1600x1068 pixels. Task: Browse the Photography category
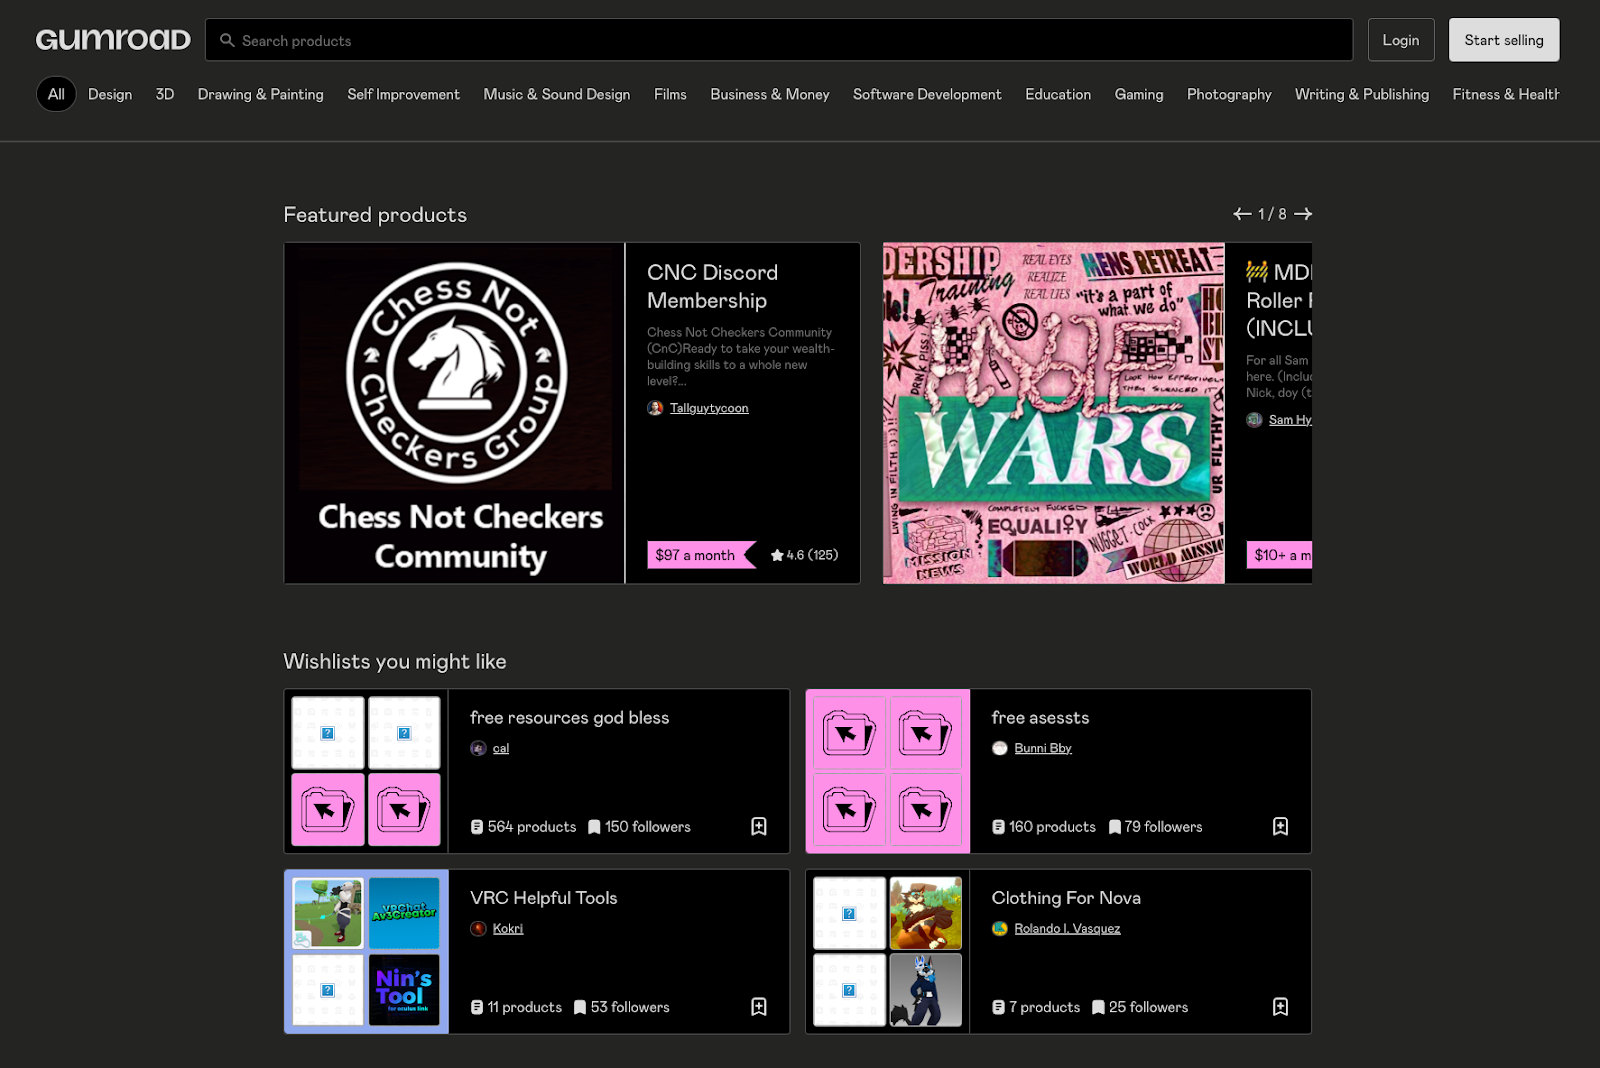(1229, 94)
